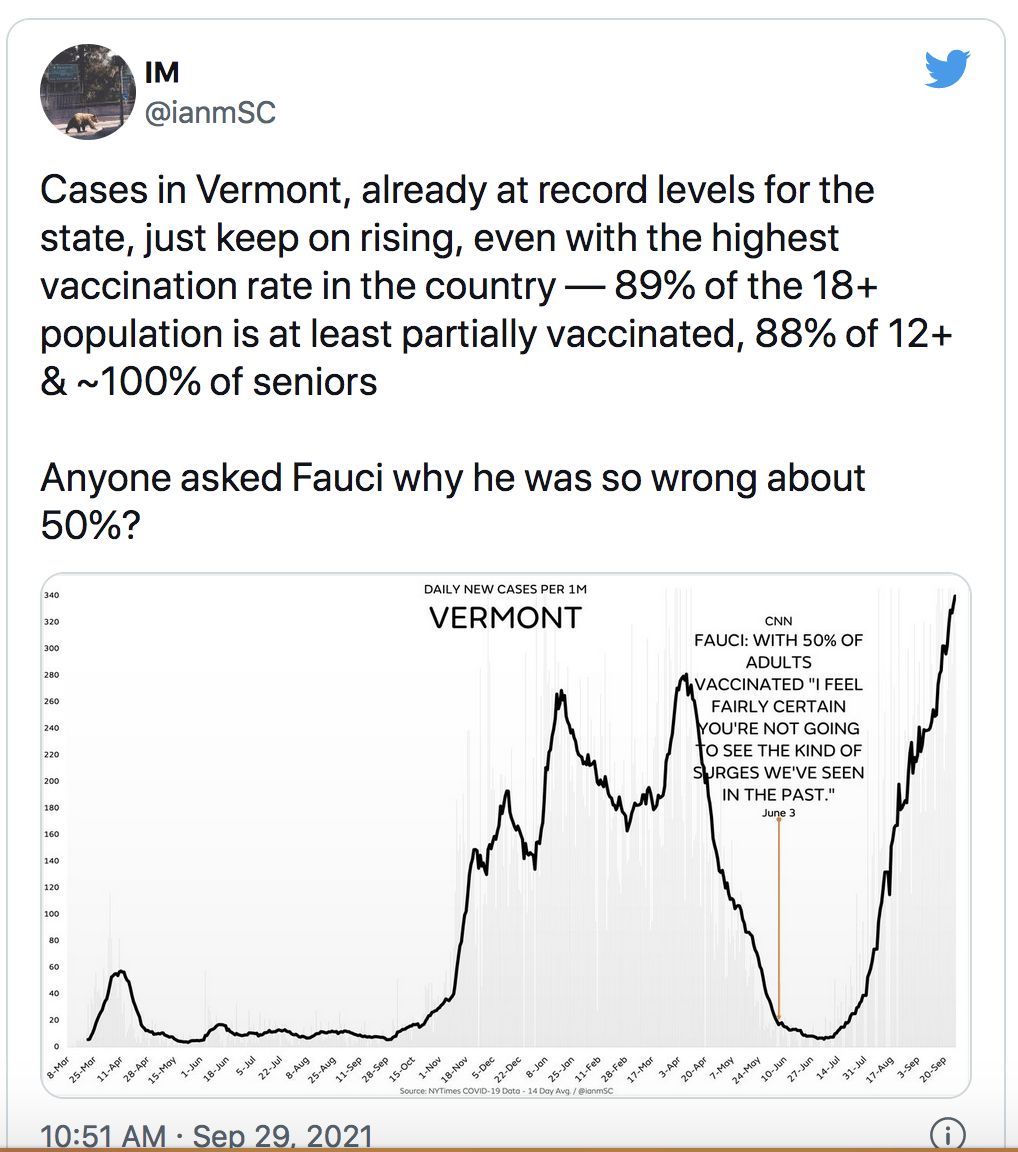
Task: Open the tweet info icon
Action: click(947, 1134)
